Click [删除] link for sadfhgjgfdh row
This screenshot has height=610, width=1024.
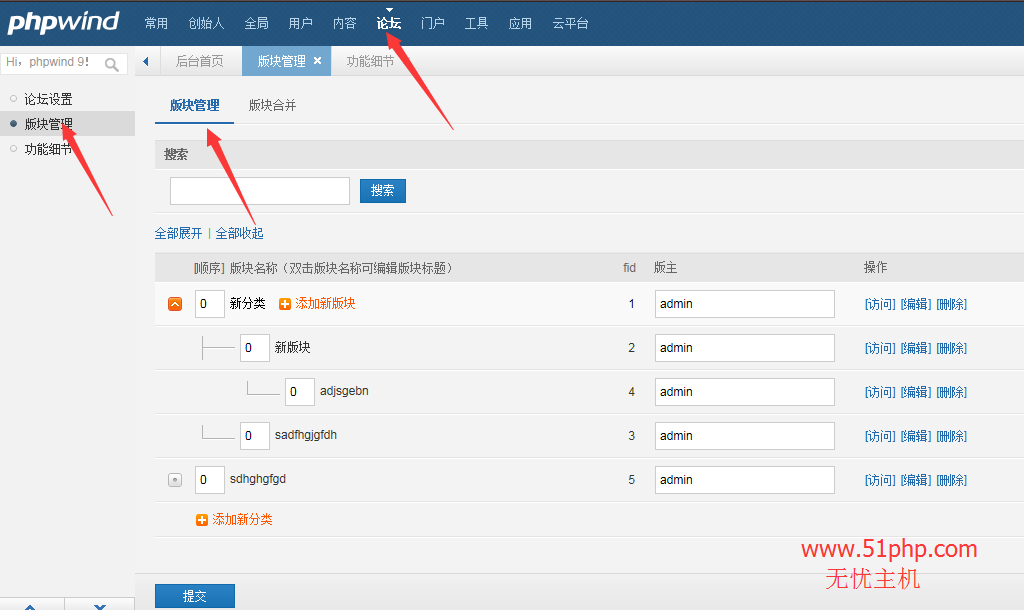(951, 436)
